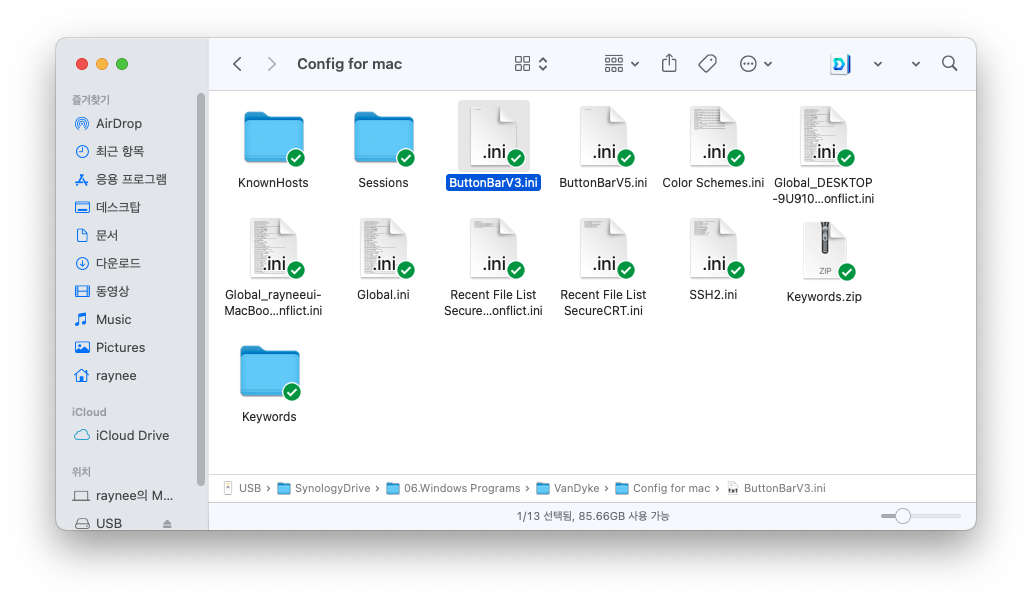1032x604 pixels.
Task: Click the Share toolbar icon
Action: [x=669, y=63]
